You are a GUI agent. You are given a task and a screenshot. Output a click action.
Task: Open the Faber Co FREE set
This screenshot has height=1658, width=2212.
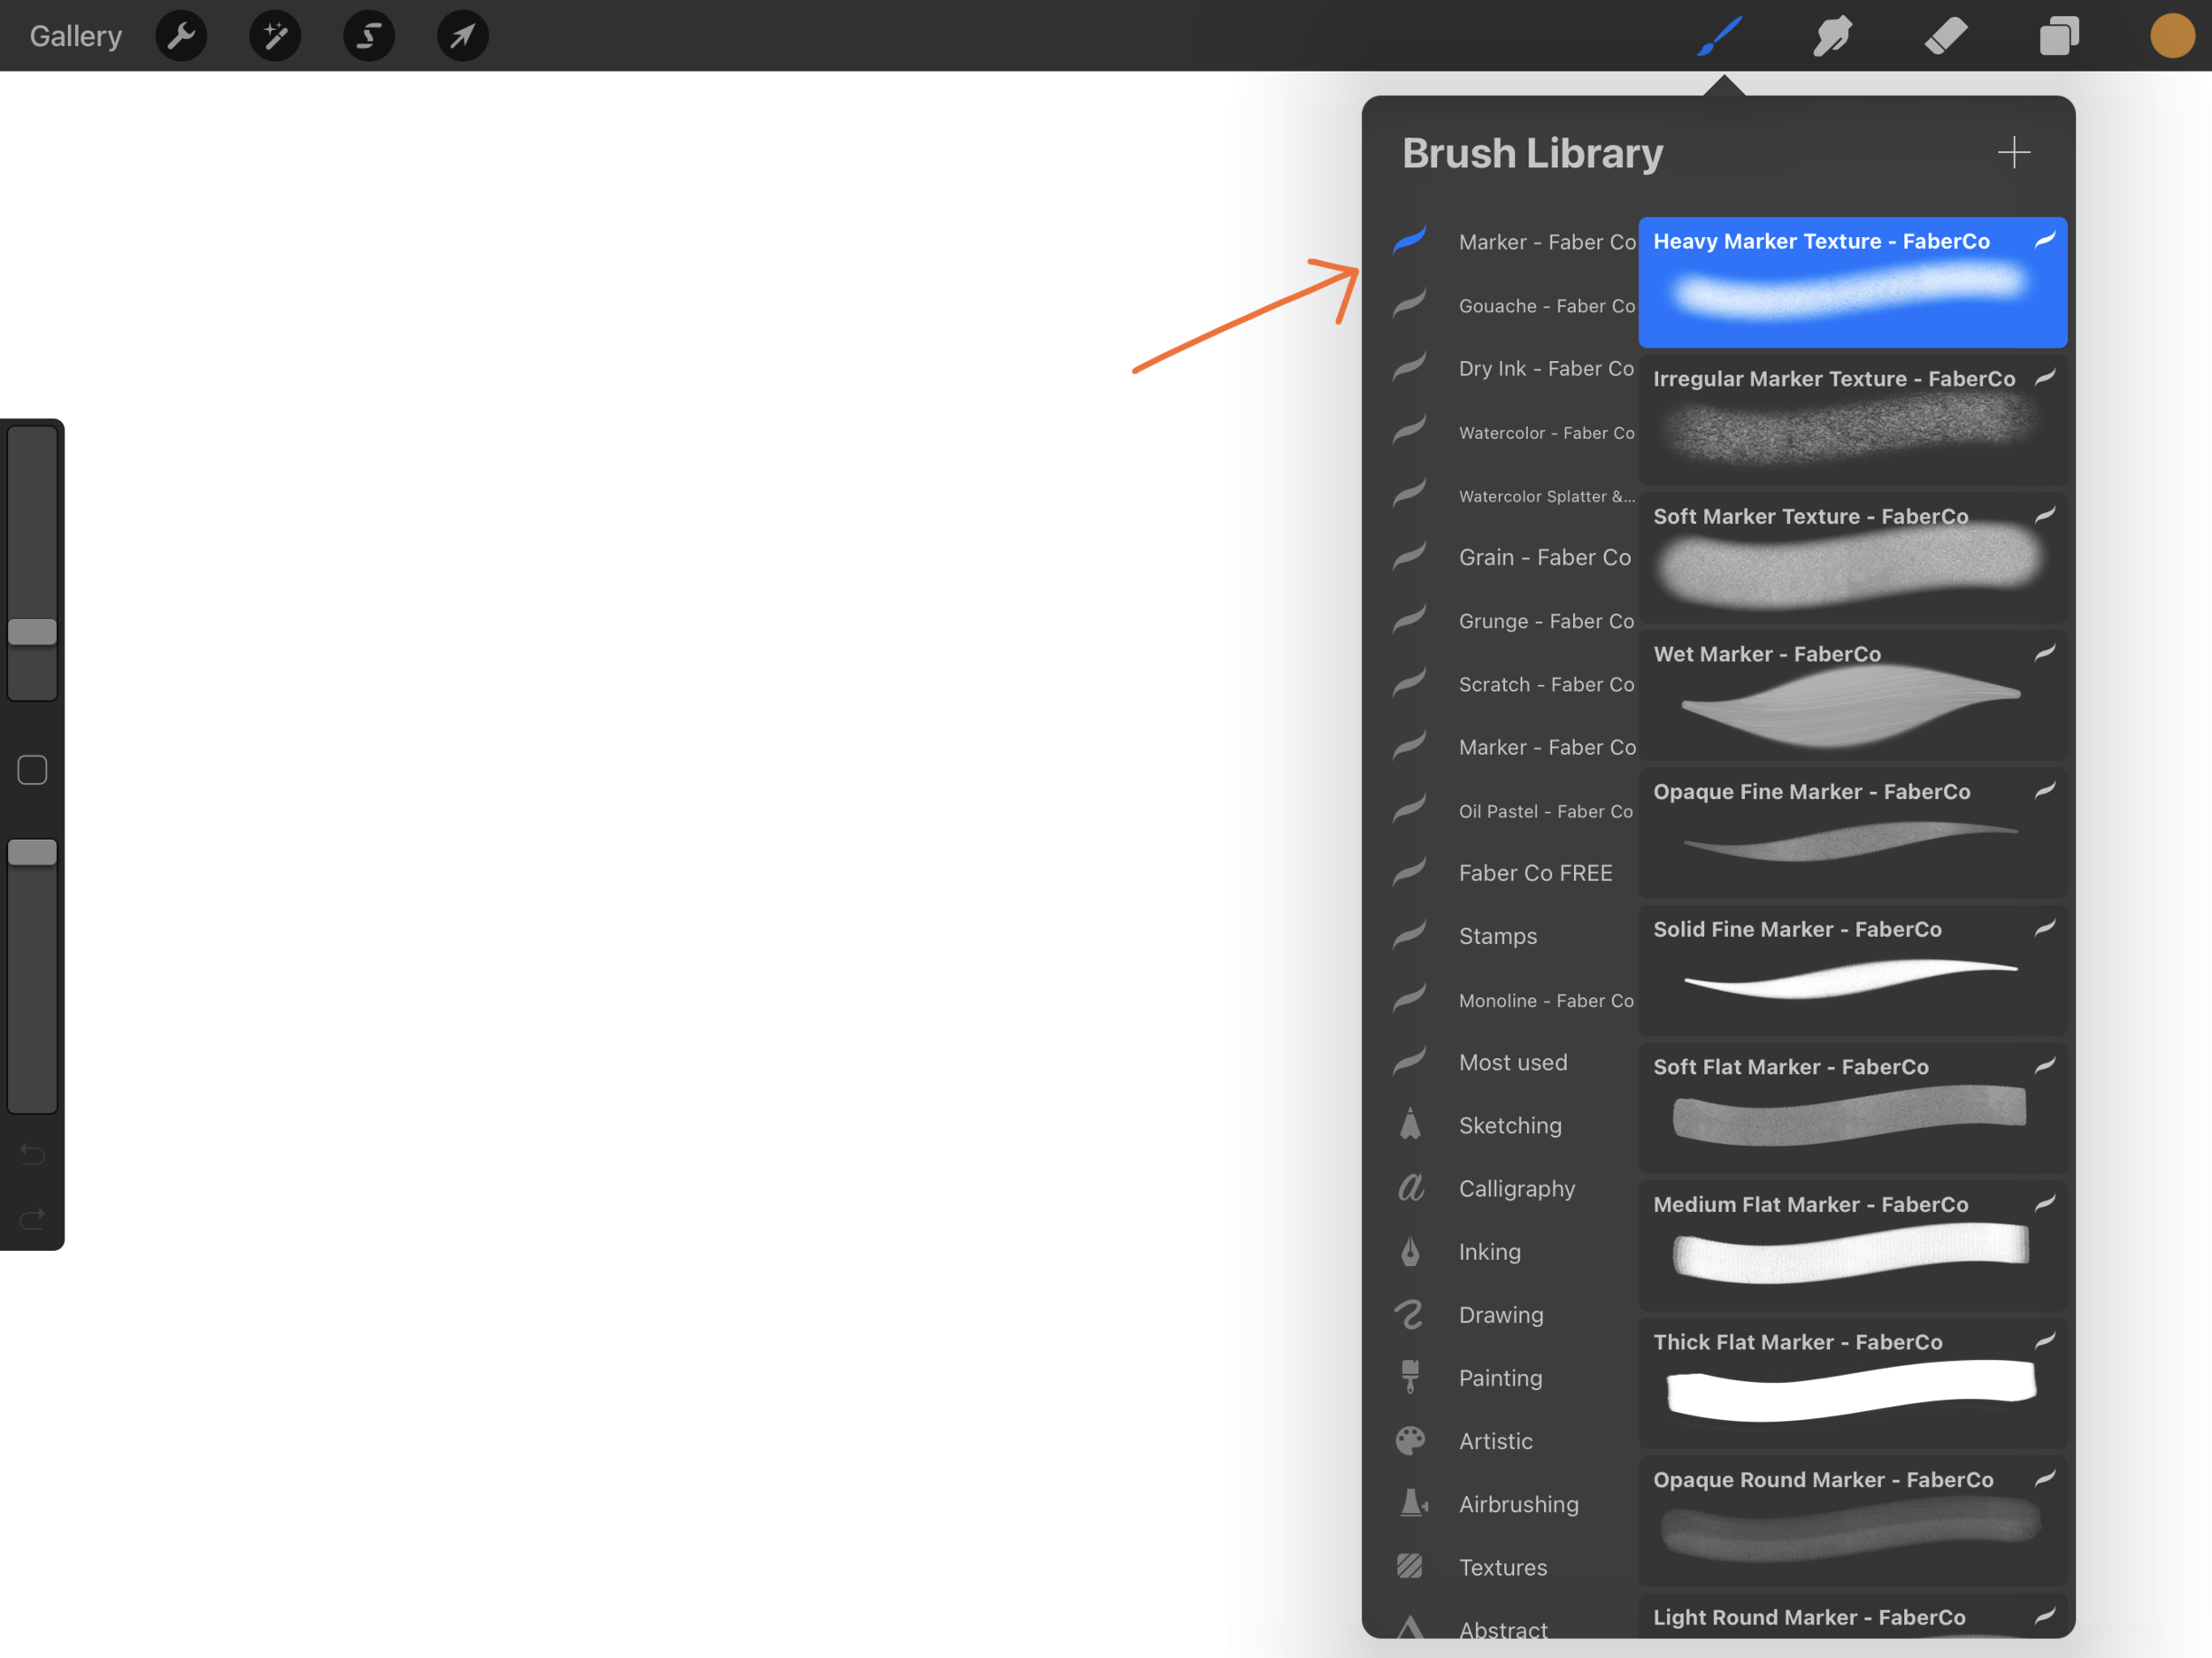[1513, 873]
